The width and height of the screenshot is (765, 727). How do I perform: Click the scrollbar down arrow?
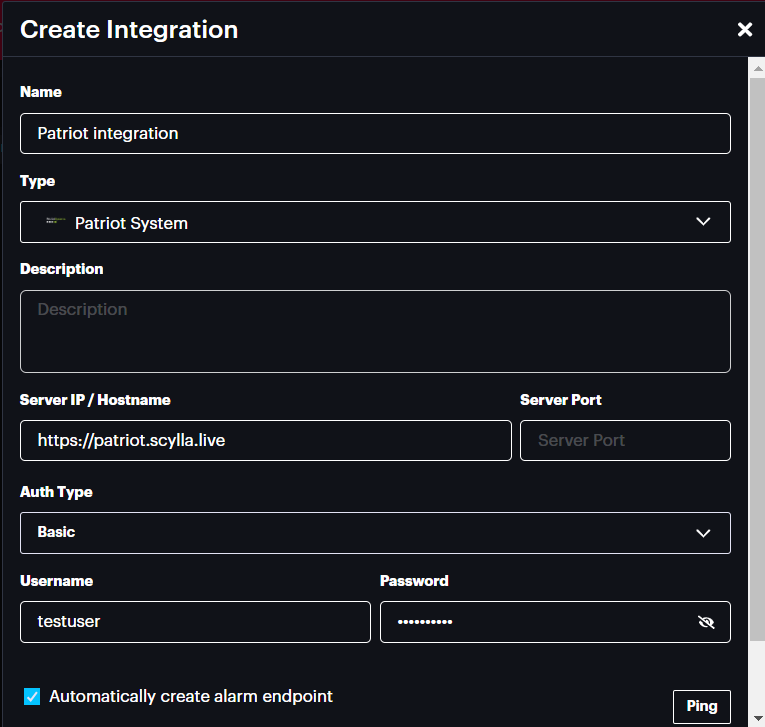click(x=757, y=718)
